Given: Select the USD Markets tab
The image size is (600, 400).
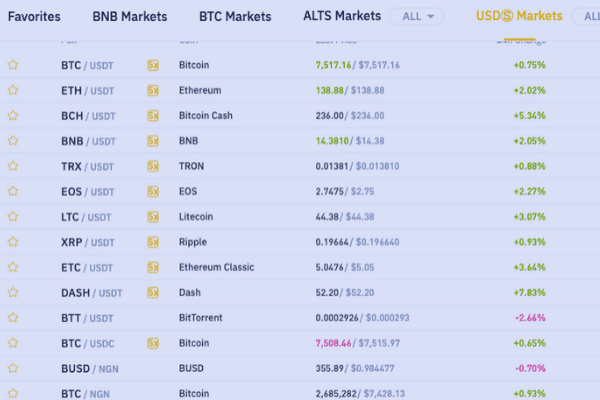Looking at the screenshot, I should pos(519,17).
